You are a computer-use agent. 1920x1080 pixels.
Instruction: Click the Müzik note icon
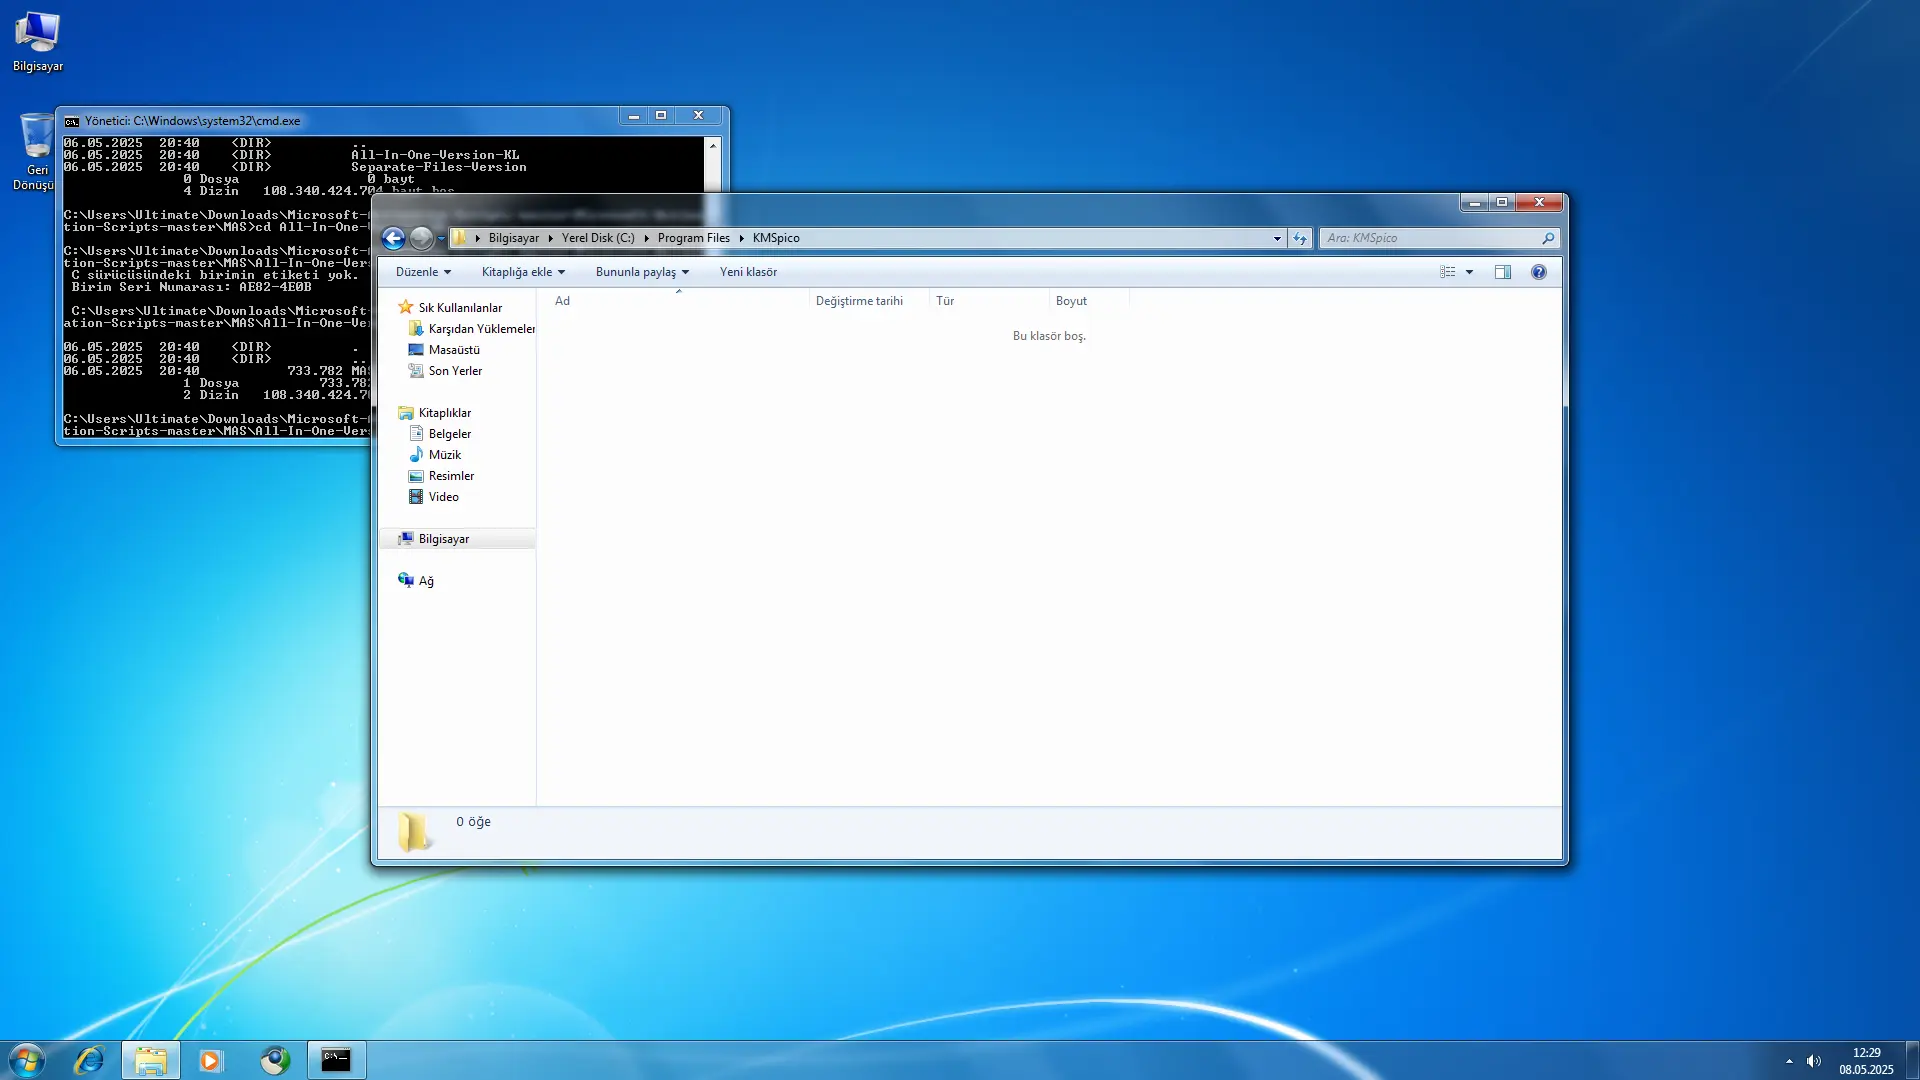(x=416, y=454)
